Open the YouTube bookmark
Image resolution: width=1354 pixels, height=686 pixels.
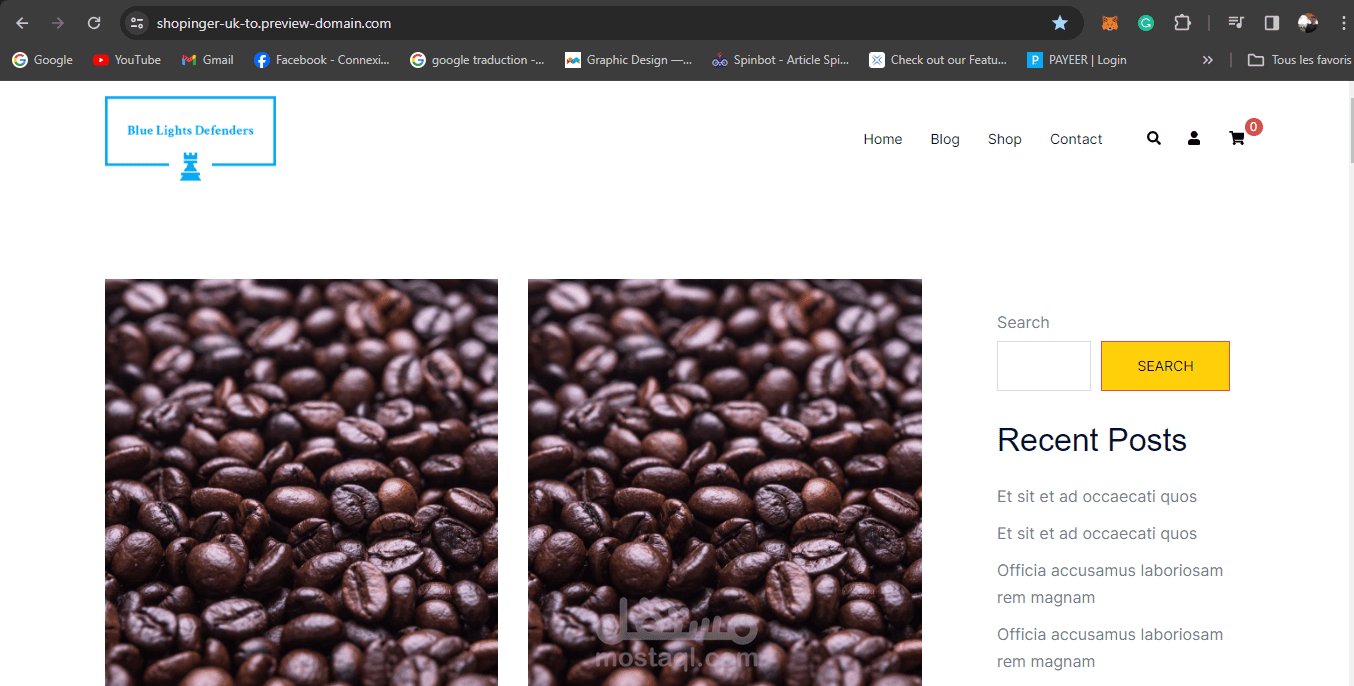pyautogui.click(x=127, y=60)
